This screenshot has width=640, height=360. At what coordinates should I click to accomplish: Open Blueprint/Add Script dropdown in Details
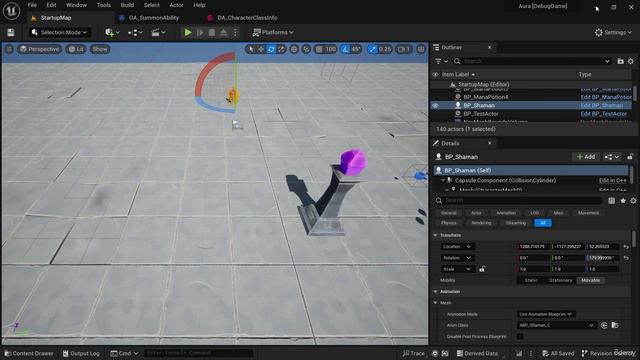(612, 157)
